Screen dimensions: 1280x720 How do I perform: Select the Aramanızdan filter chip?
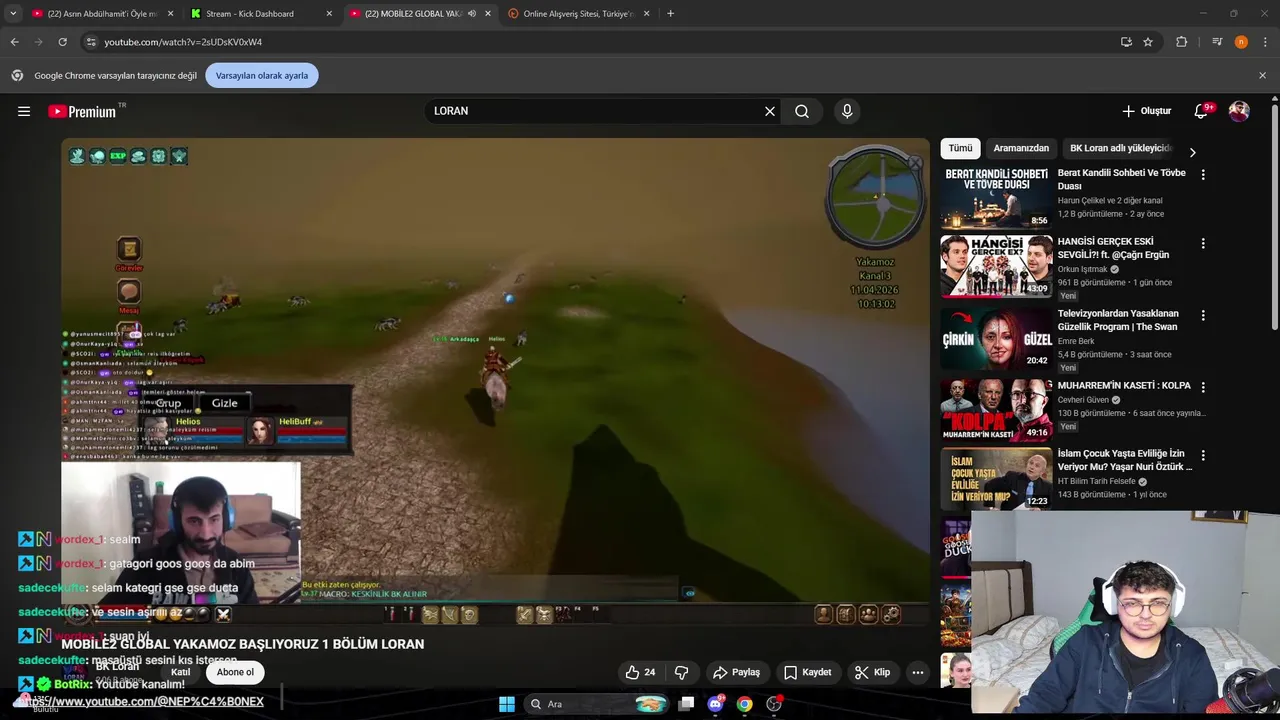tap(1021, 148)
